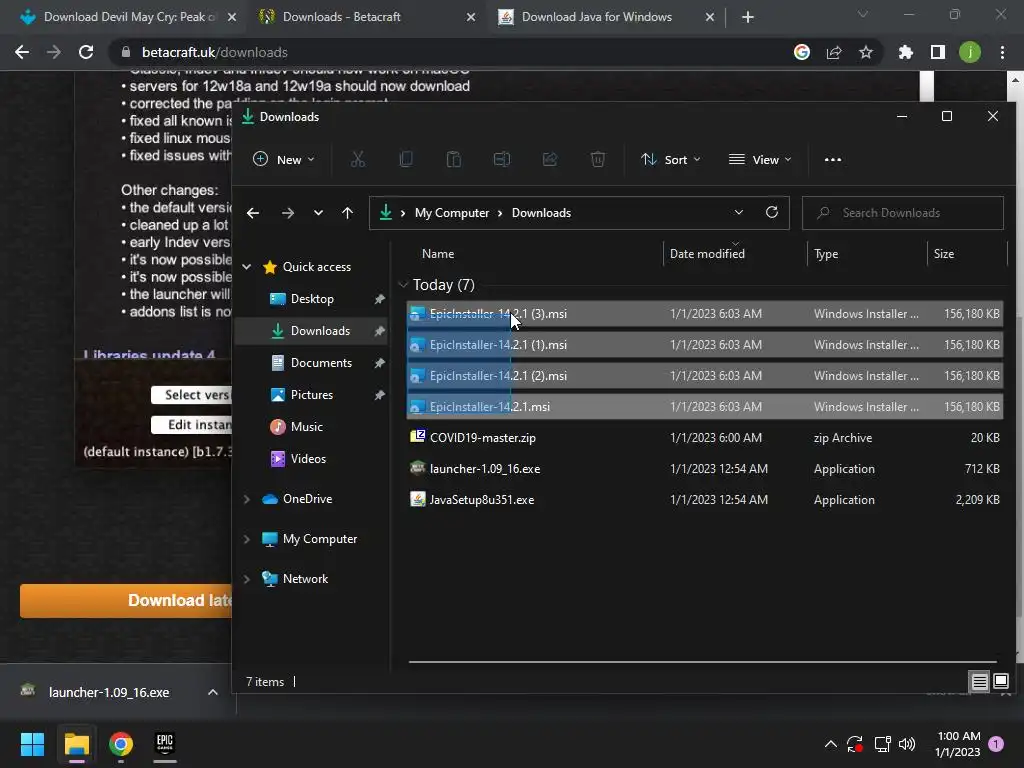1024x768 pixels.
Task: Click the Delete trash icon in Explorer toolbar
Action: pos(598,159)
